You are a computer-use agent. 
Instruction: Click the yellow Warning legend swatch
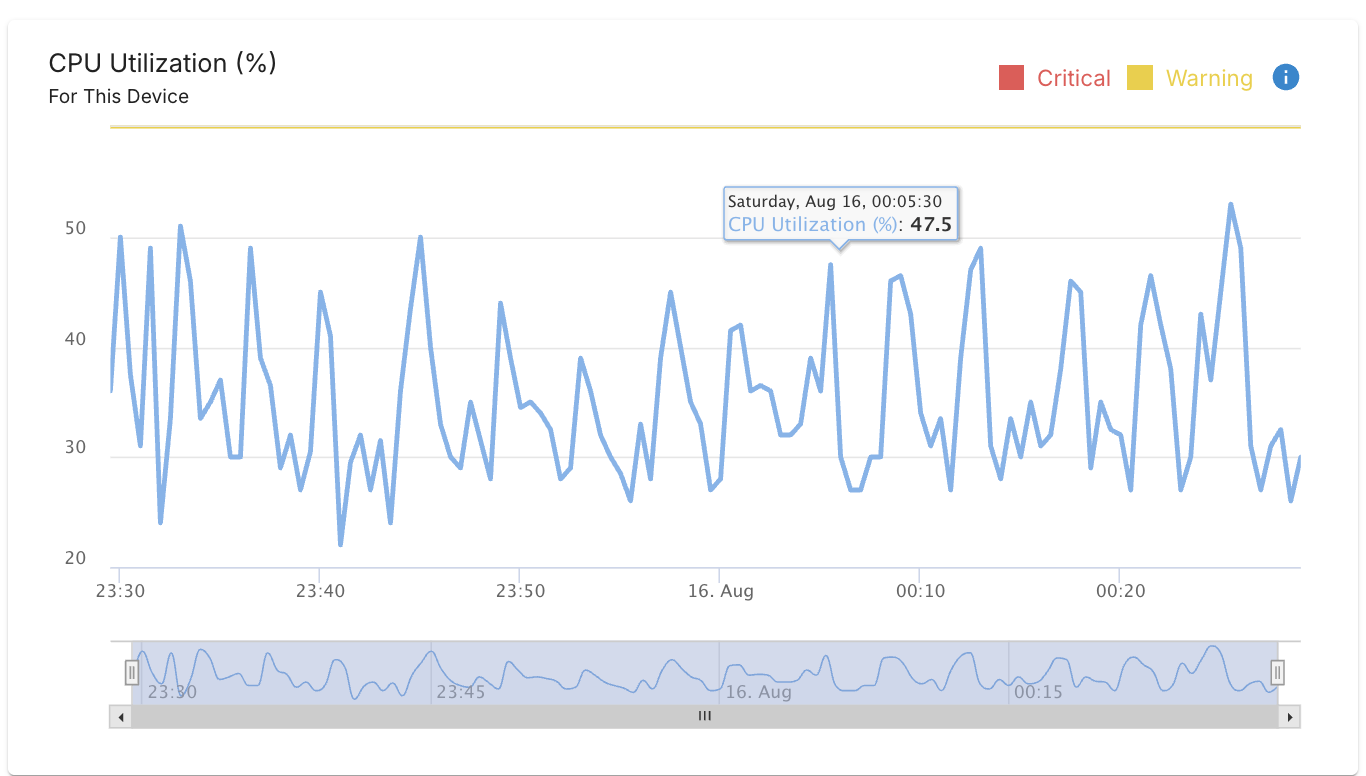1140,78
